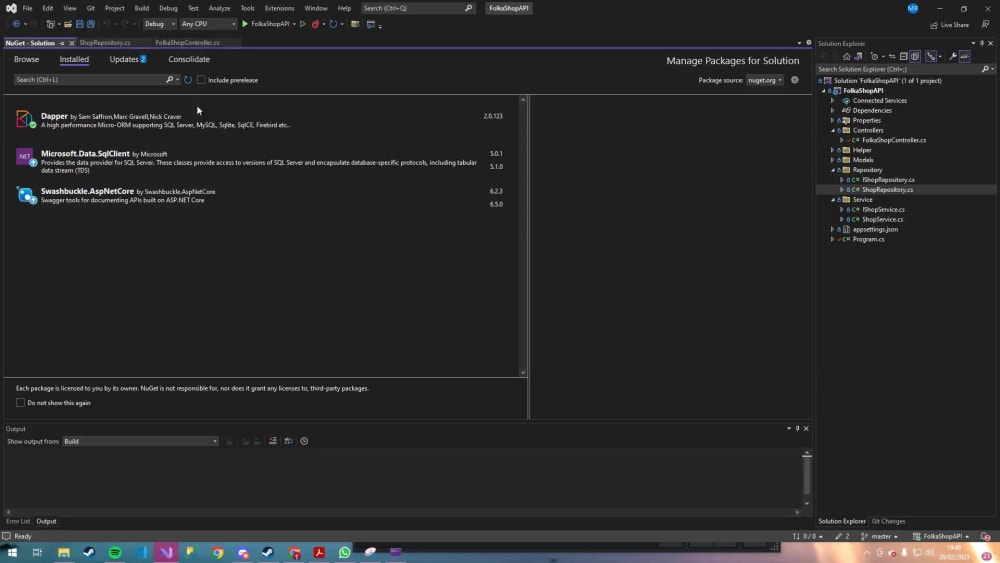Viewport: 1000px width, 563px height.
Task: Switch to the Browse tab
Action: pos(27,59)
